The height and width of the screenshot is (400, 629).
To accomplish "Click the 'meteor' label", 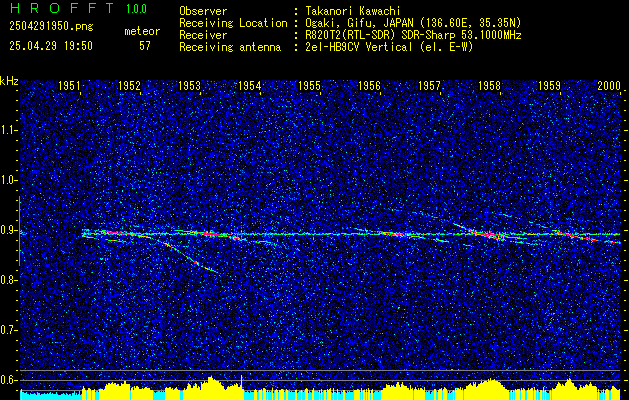I will 142,32.
